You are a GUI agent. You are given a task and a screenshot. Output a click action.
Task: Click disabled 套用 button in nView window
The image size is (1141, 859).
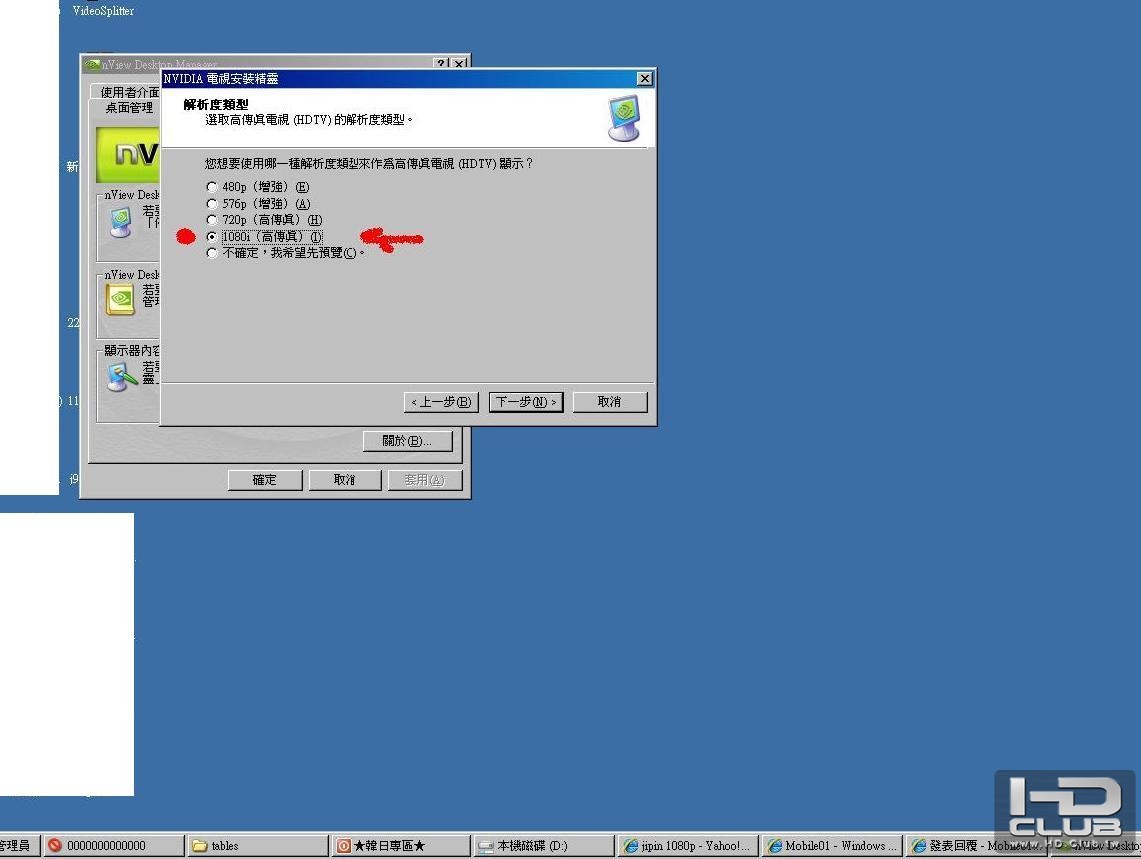[425, 480]
